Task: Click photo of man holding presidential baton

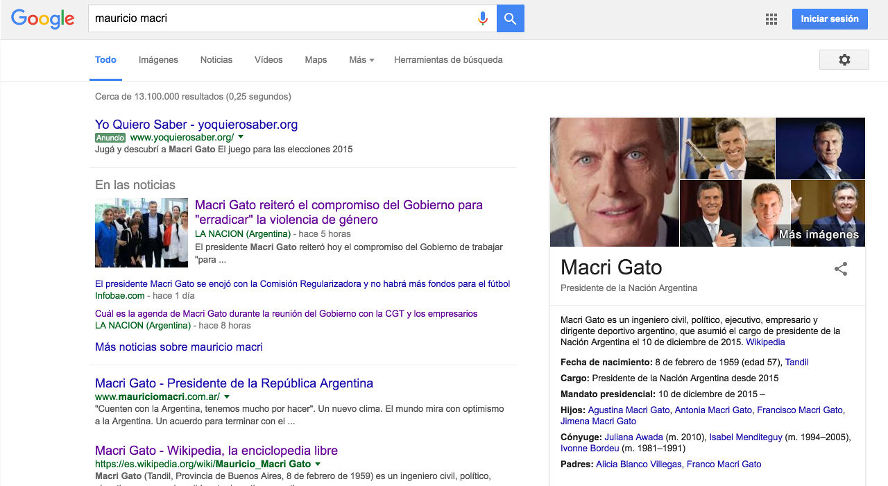Action: pos(727,148)
